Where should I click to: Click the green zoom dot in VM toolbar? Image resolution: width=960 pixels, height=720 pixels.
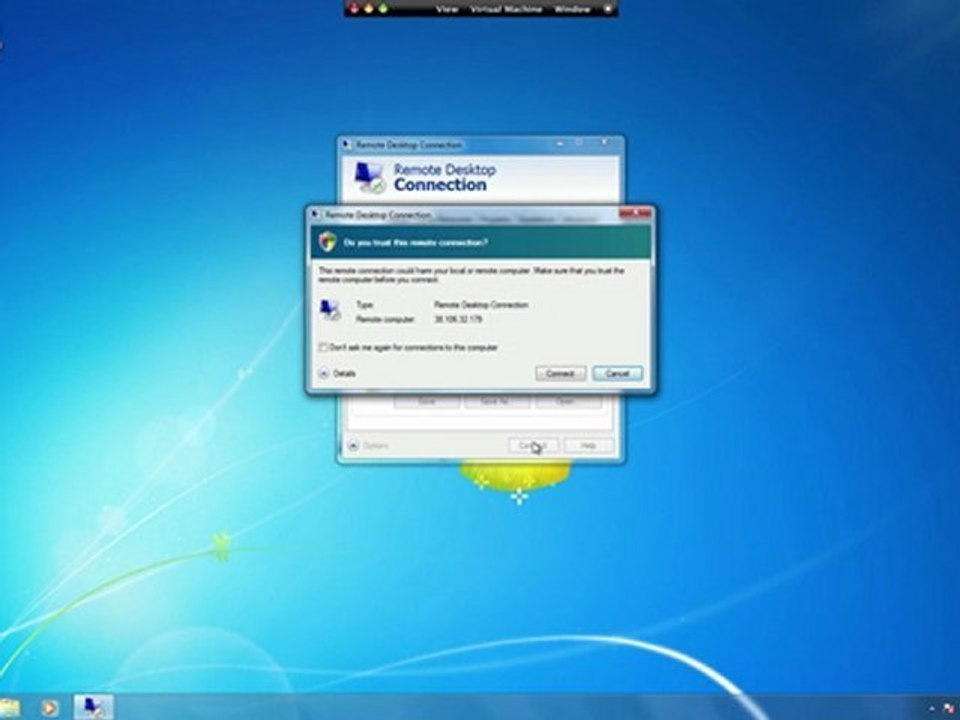(x=383, y=9)
